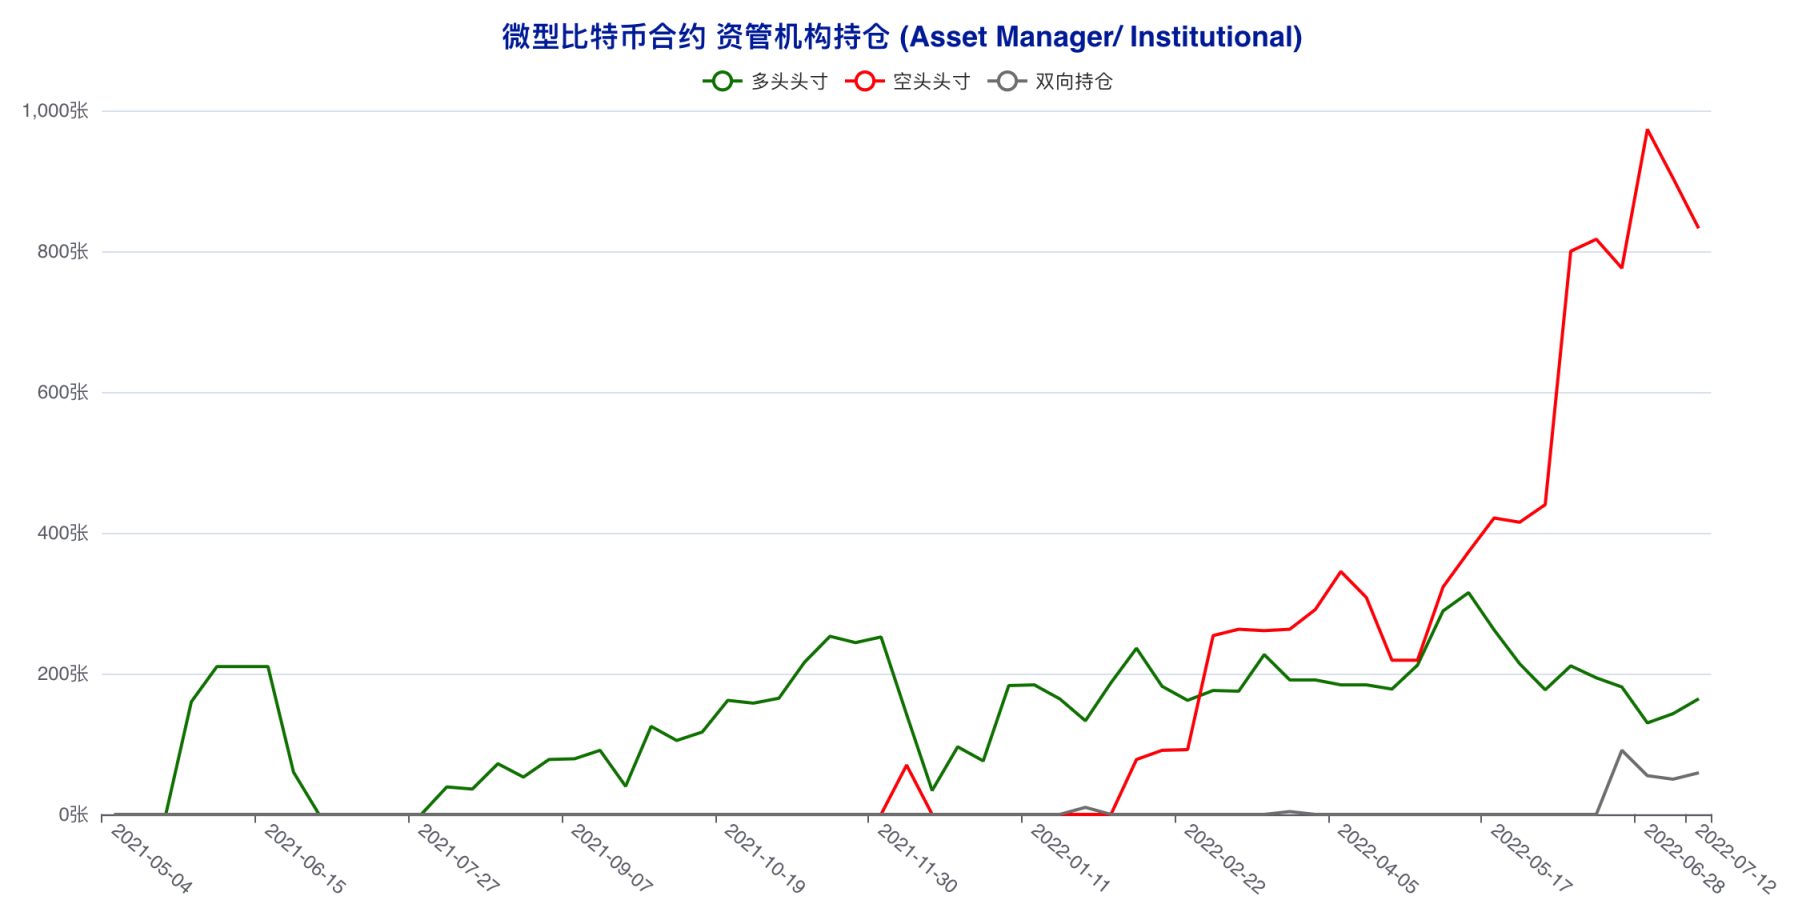The height and width of the screenshot is (912, 1810).
Task: Click the 2022-02-22 x-axis date label
Action: 1224,859
